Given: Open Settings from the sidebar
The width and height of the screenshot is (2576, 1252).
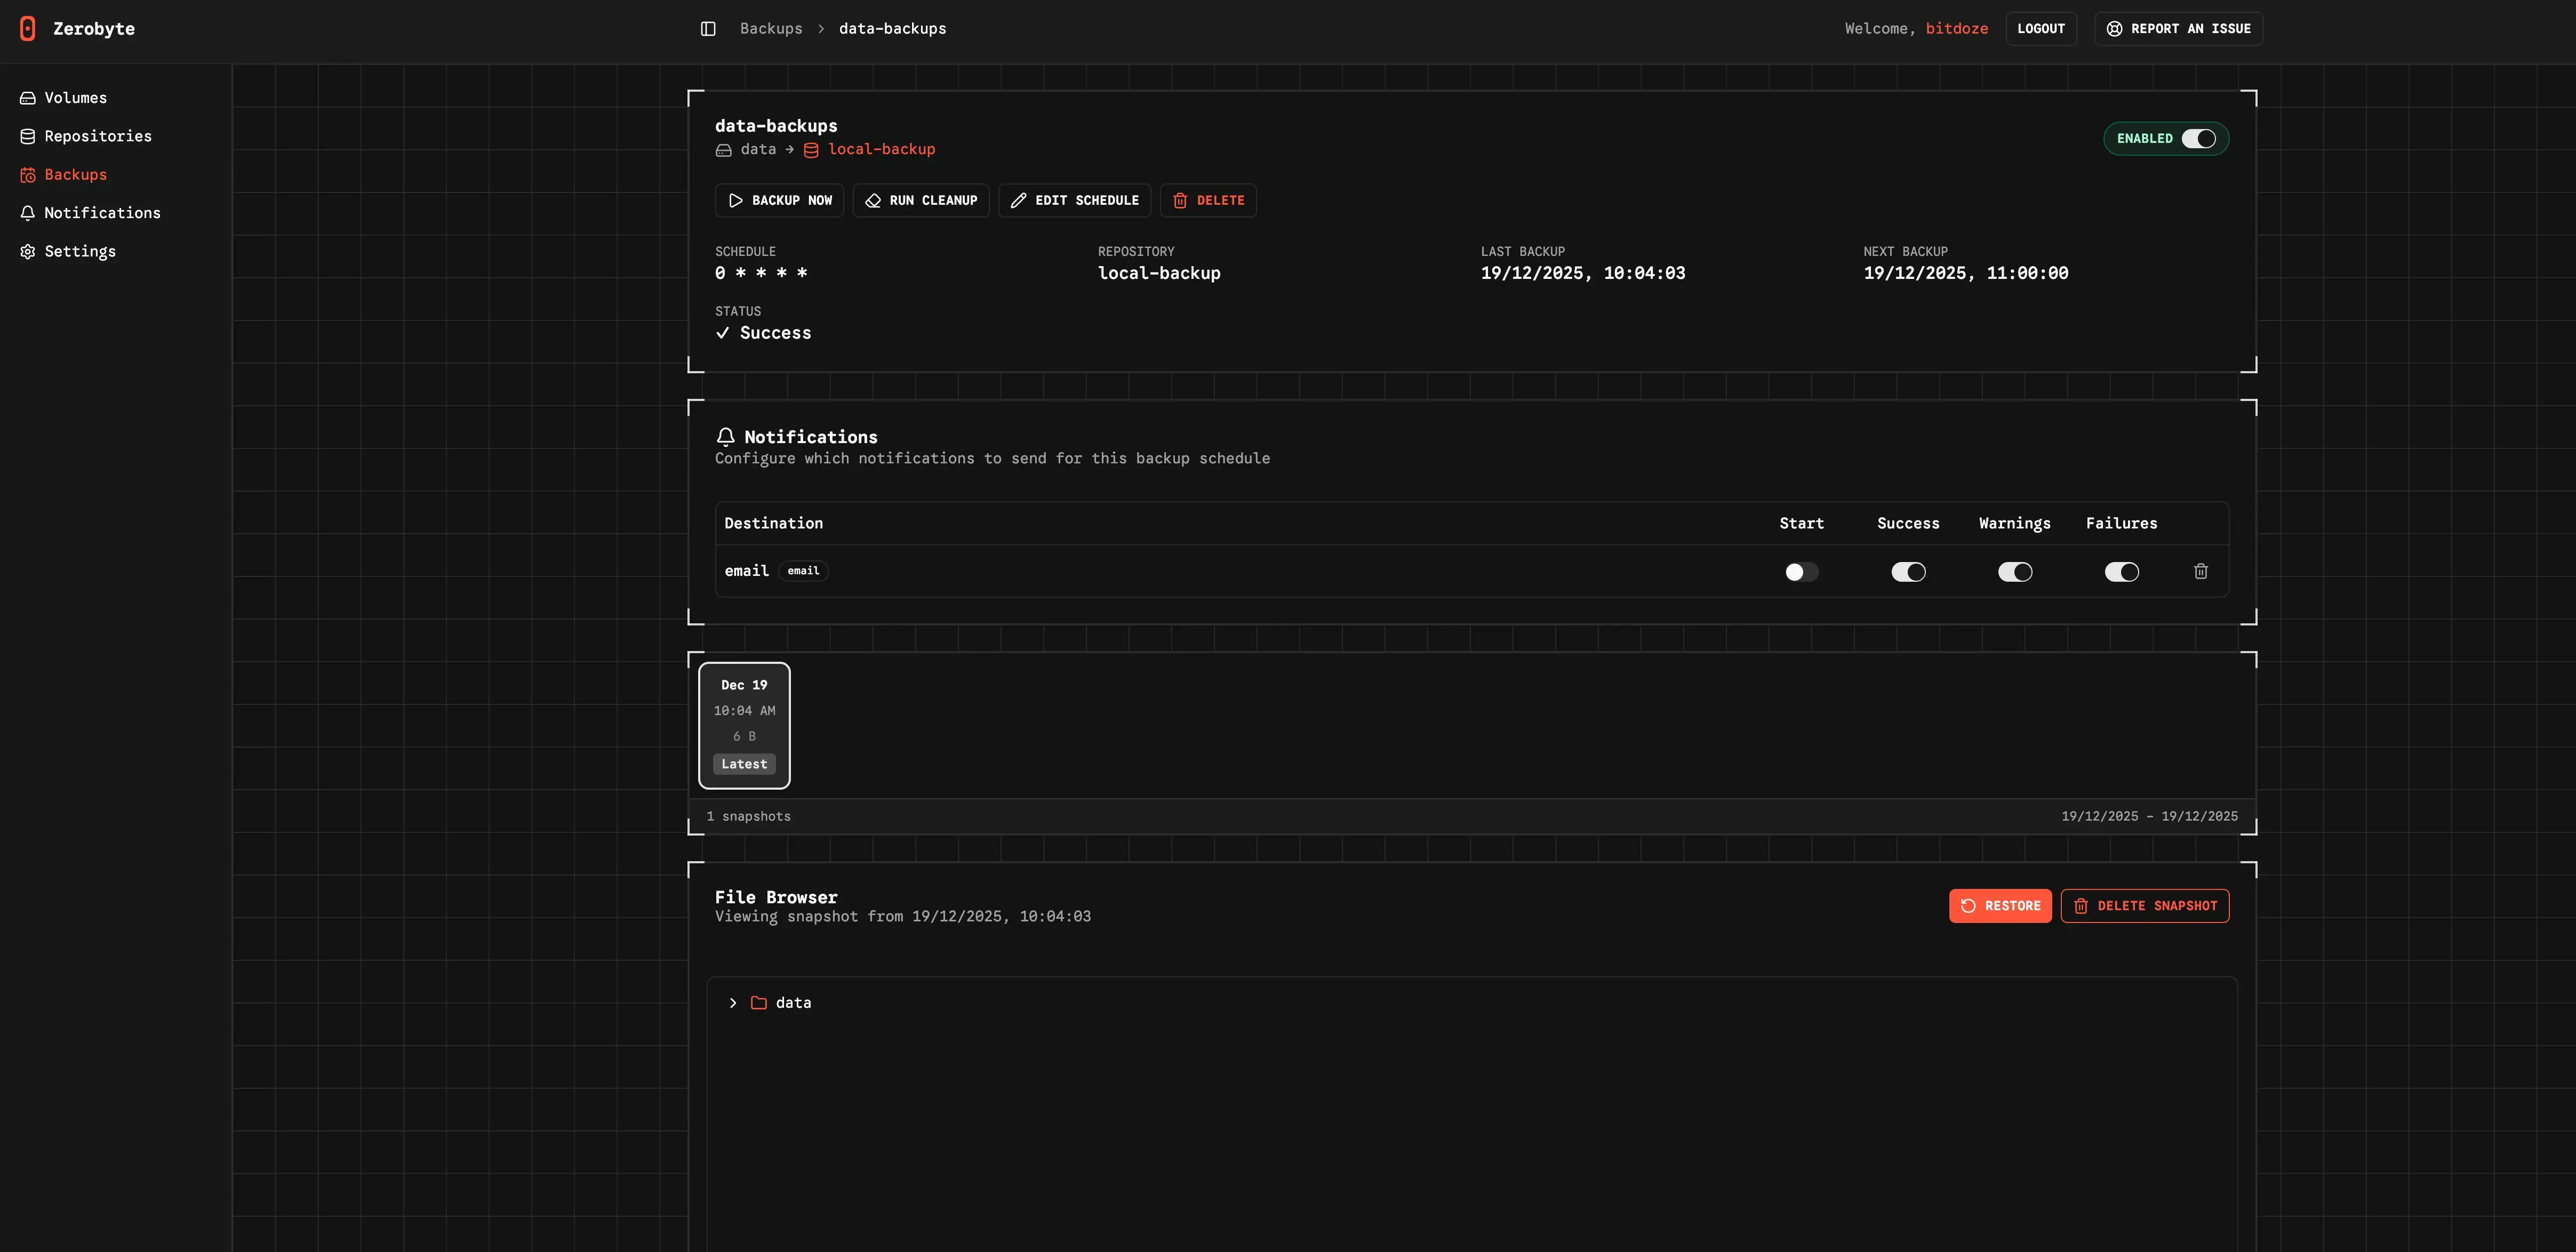Looking at the screenshot, I should coord(79,252).
